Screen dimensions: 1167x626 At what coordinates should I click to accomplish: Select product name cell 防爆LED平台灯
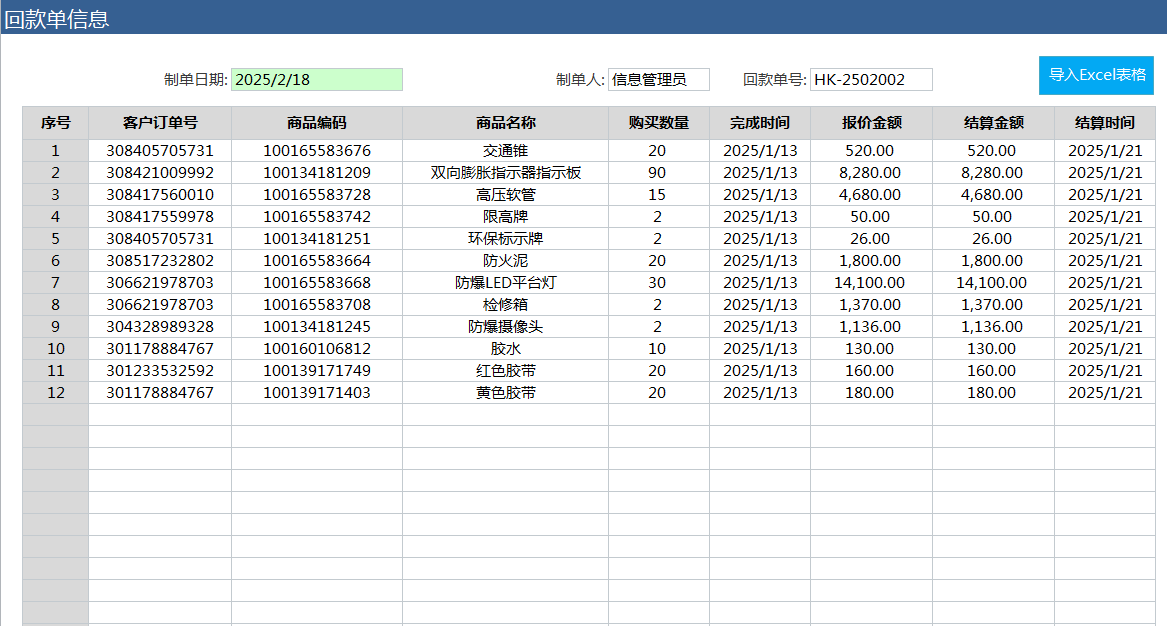[x=505, y=283]
